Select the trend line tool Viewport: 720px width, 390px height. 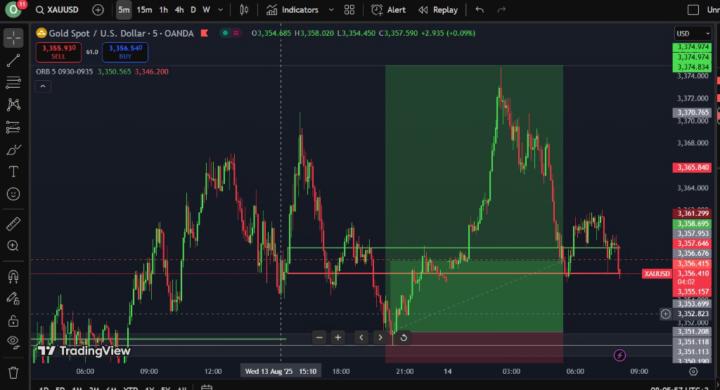click(13, 60)
